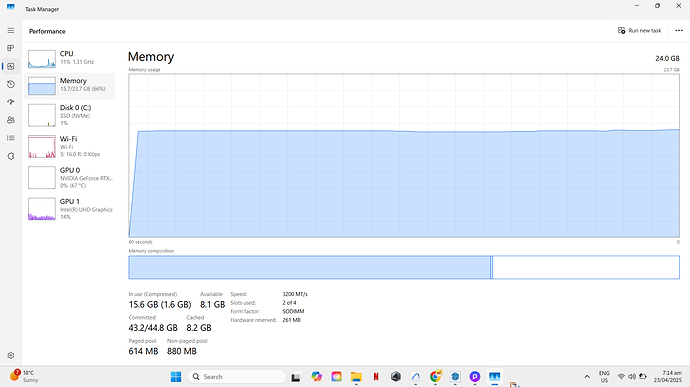The image size is (690, 387).
Task: Click the Committed value 43.2/44.8 GB
Action: point(153,328)
